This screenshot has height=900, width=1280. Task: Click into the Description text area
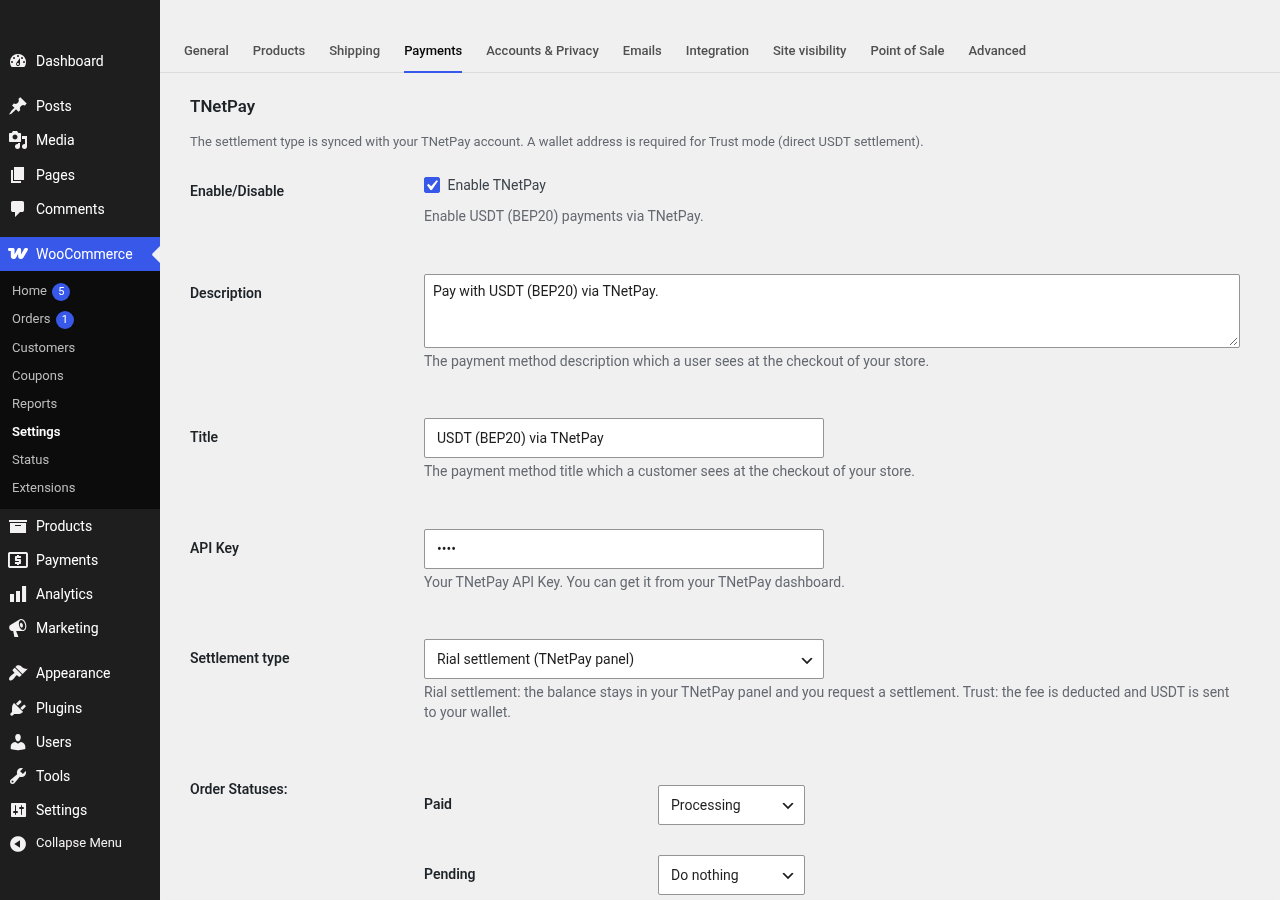pos(832,311)
